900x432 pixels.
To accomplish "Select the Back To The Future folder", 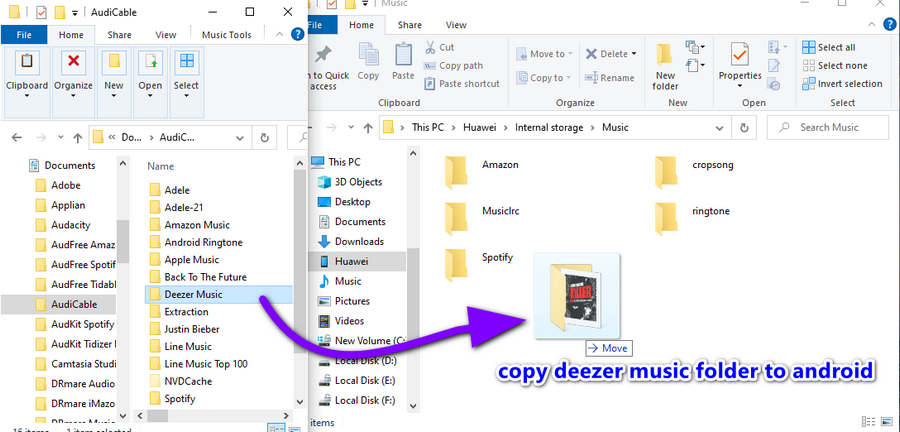I will click(x=198, y=277).
